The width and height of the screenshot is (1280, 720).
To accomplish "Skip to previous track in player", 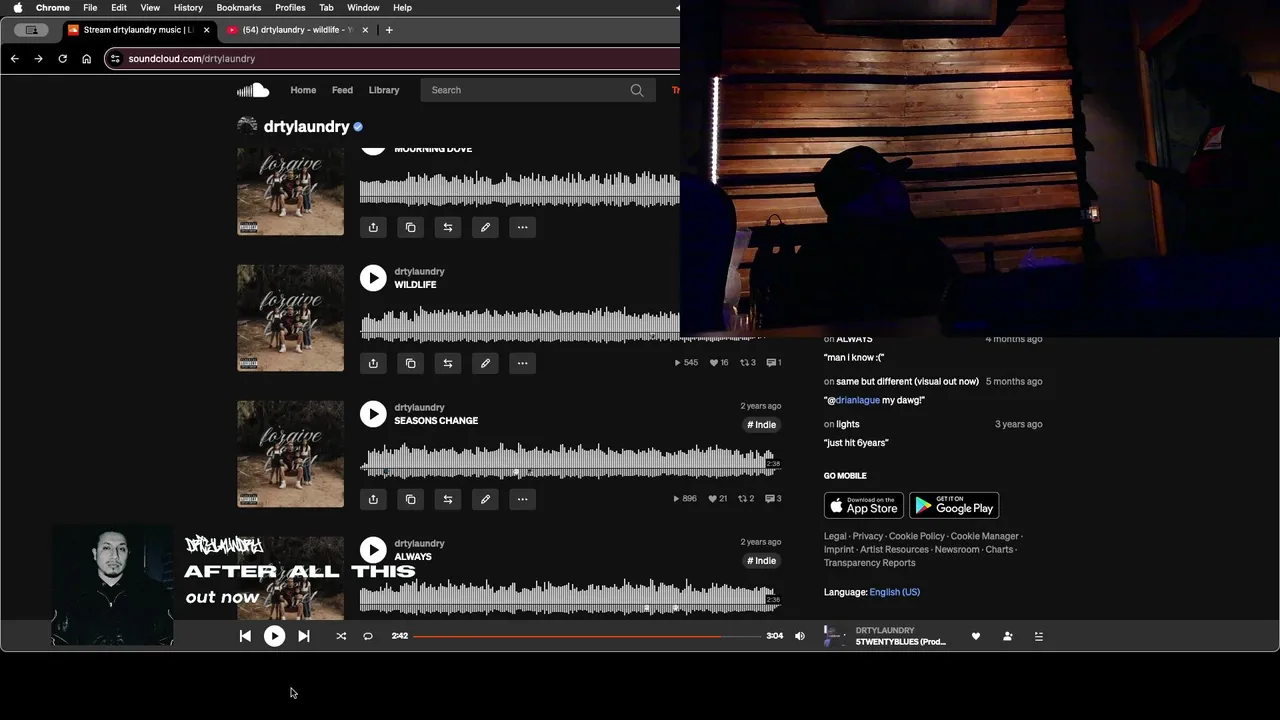I will [245, 636].
